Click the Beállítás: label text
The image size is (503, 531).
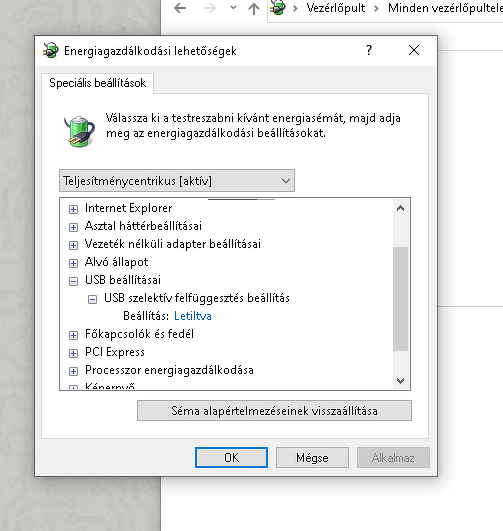(x=146, y=316)
